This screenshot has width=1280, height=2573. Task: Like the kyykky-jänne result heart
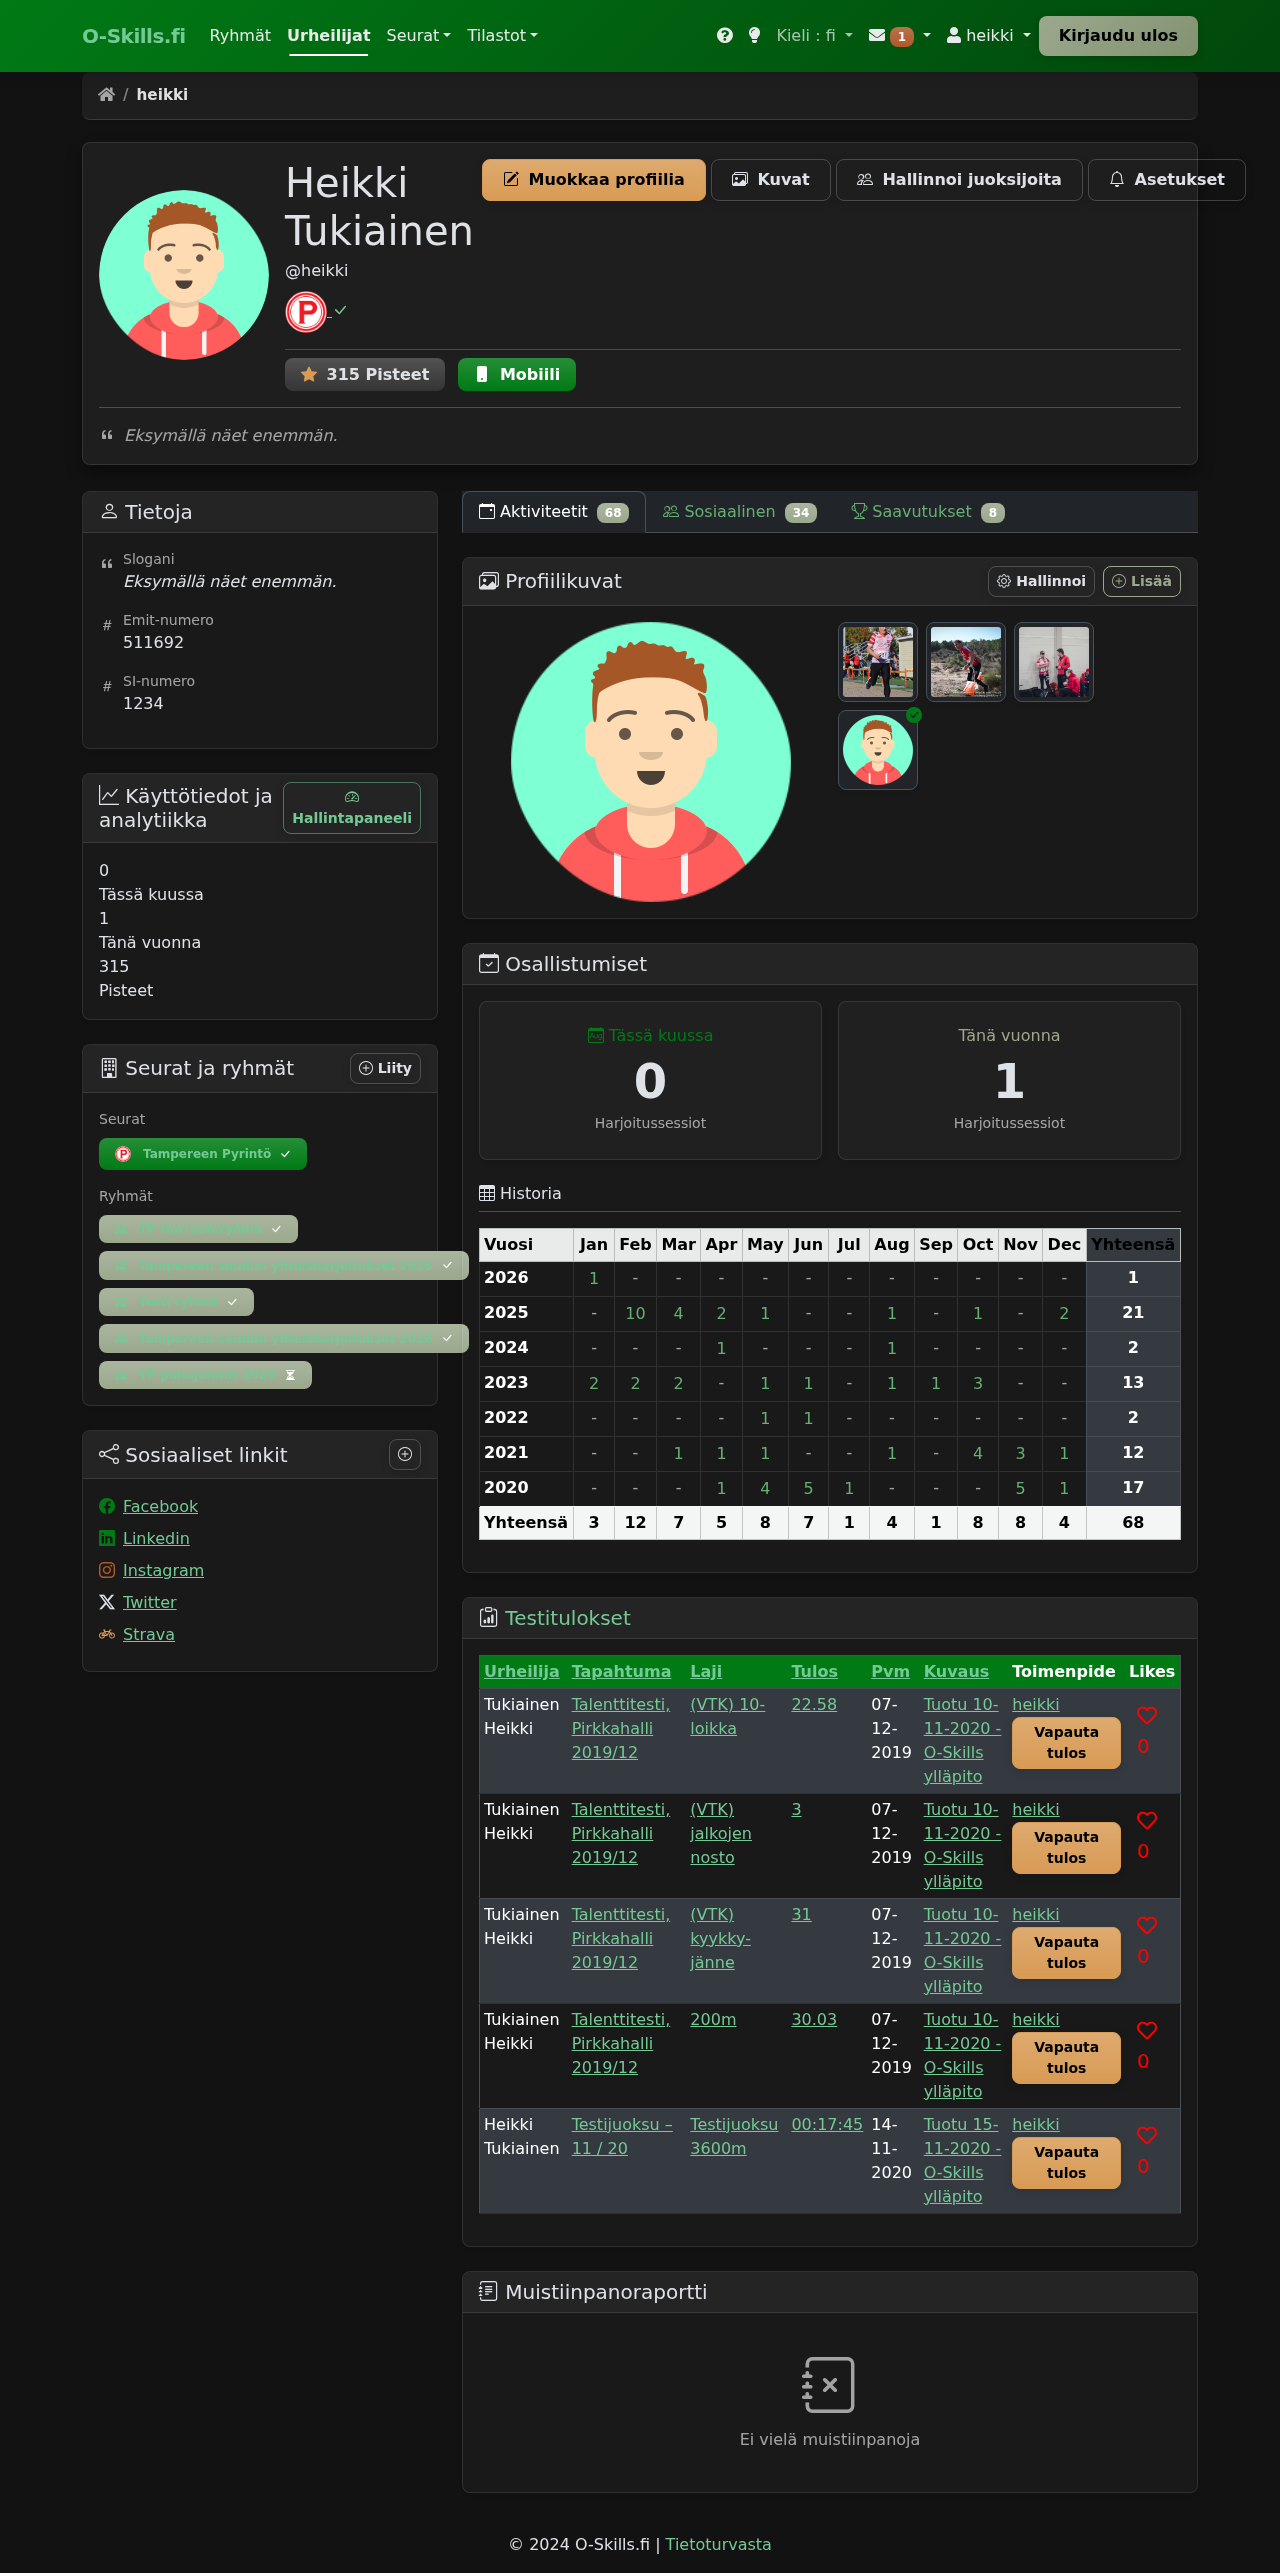click(x=1147, y=1926)
